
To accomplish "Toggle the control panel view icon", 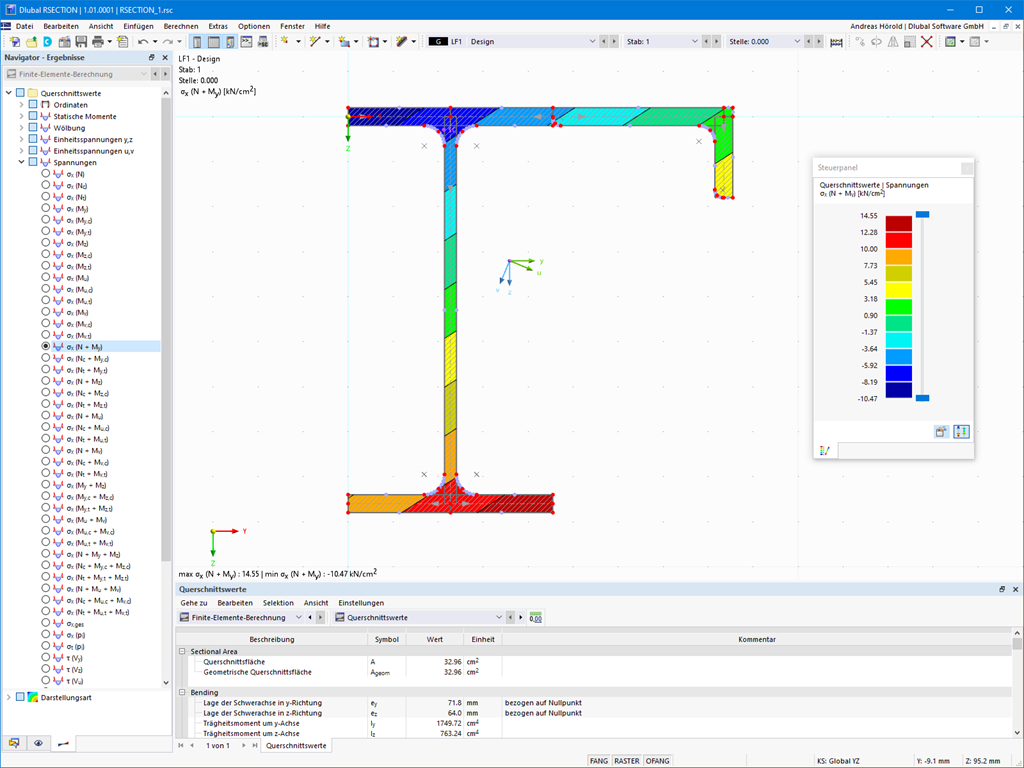I will pos(230,42).
